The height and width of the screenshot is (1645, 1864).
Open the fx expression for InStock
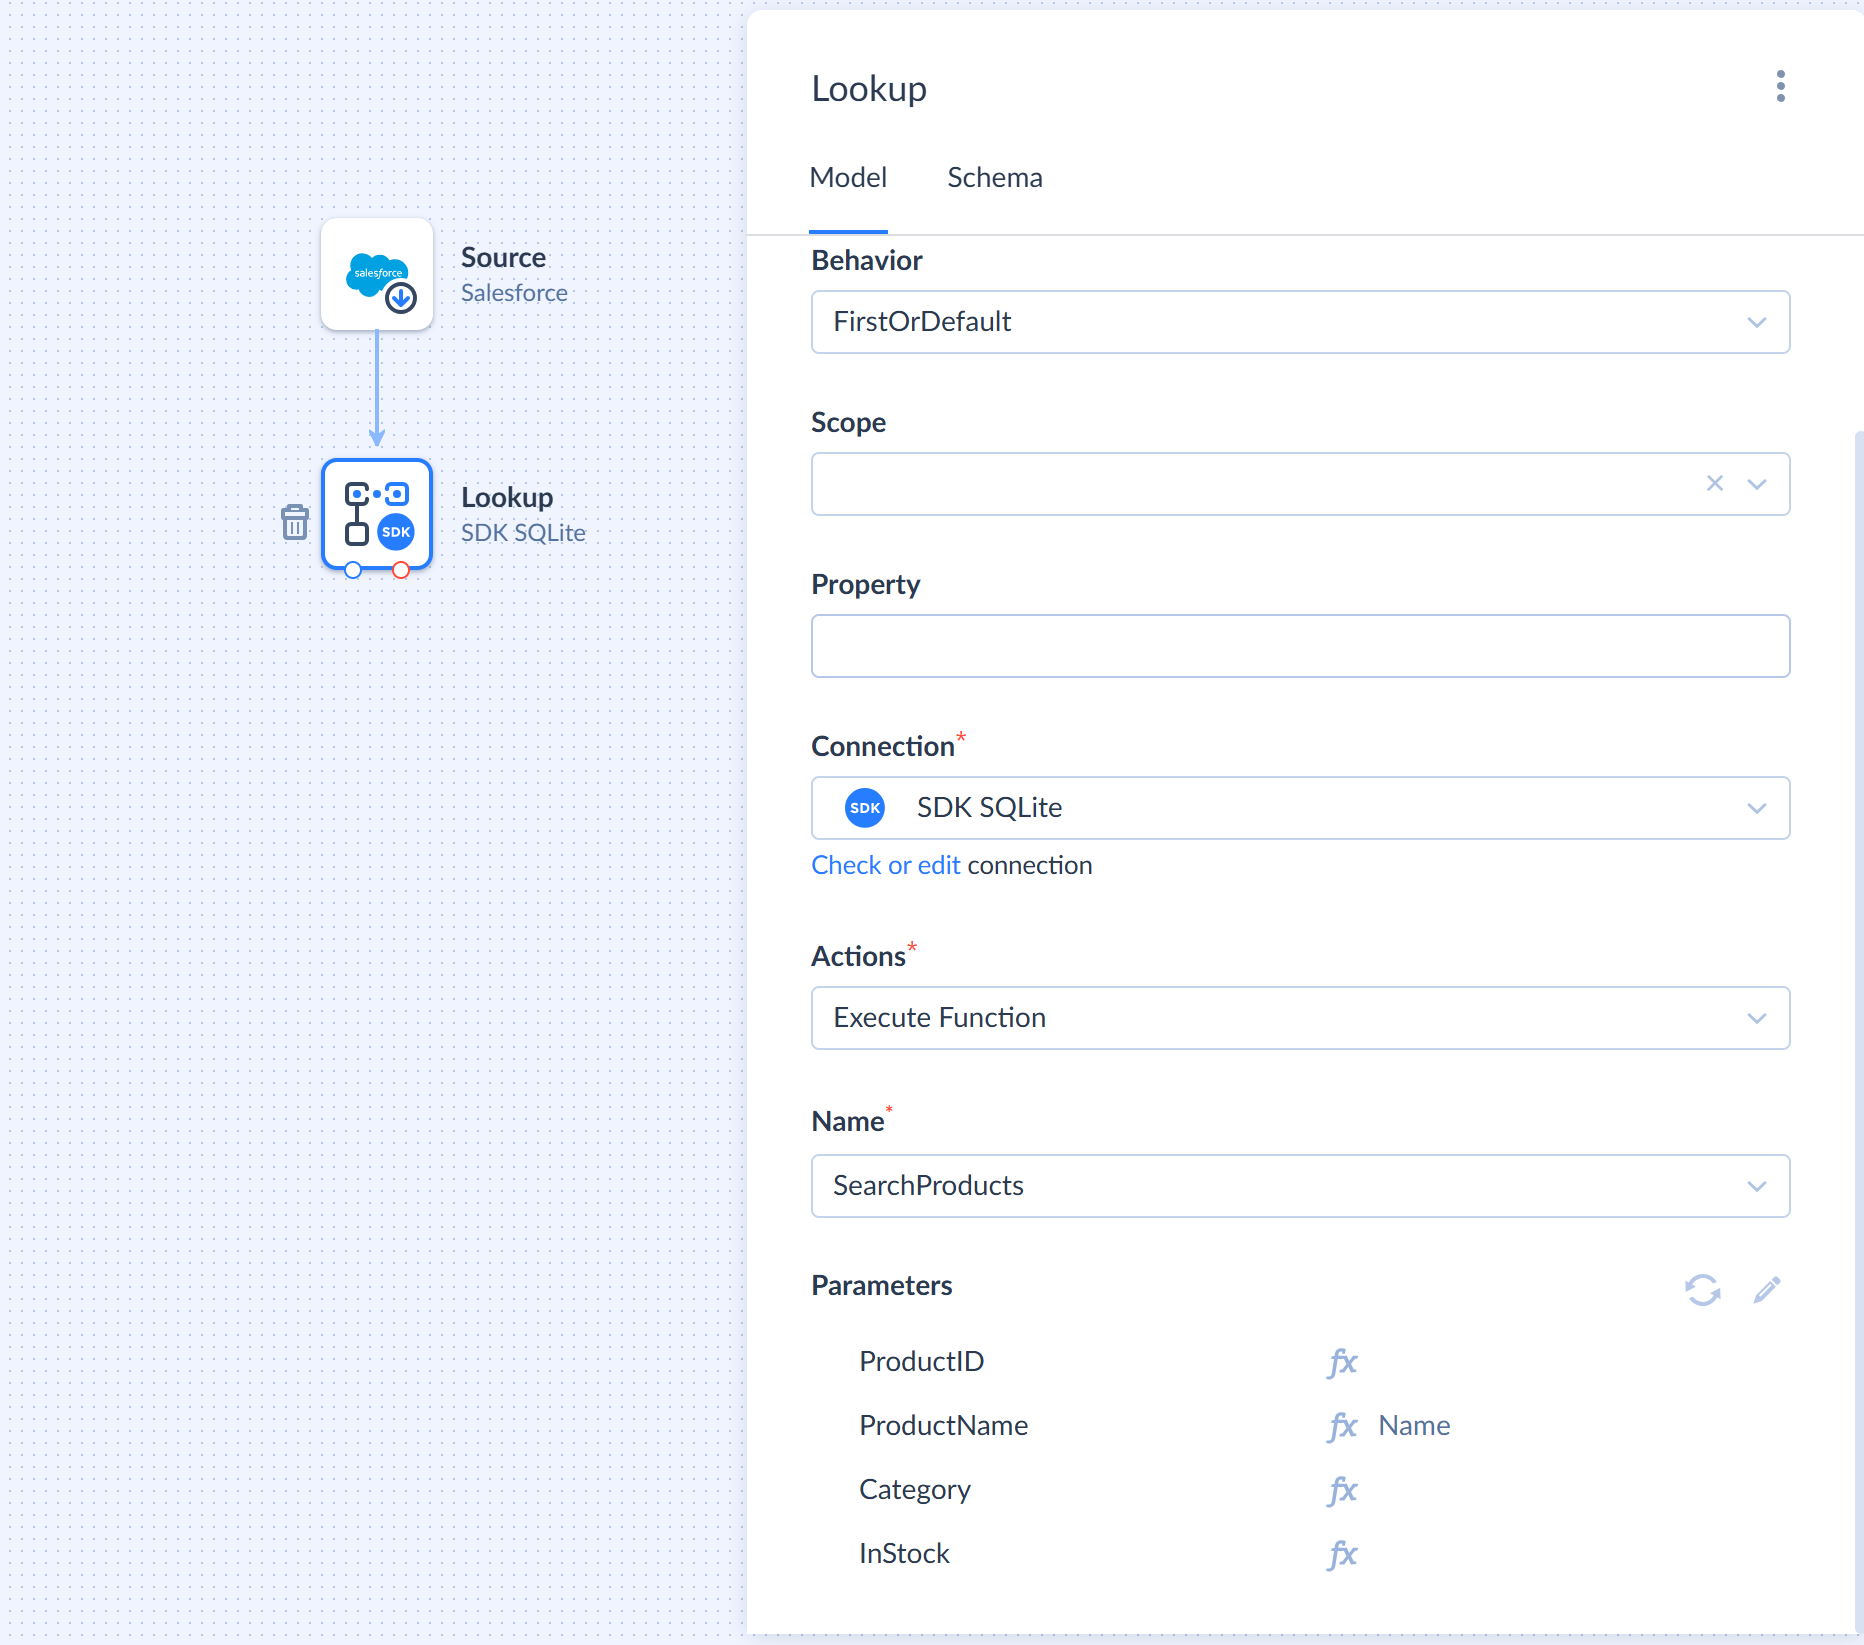(1342, 1554)
